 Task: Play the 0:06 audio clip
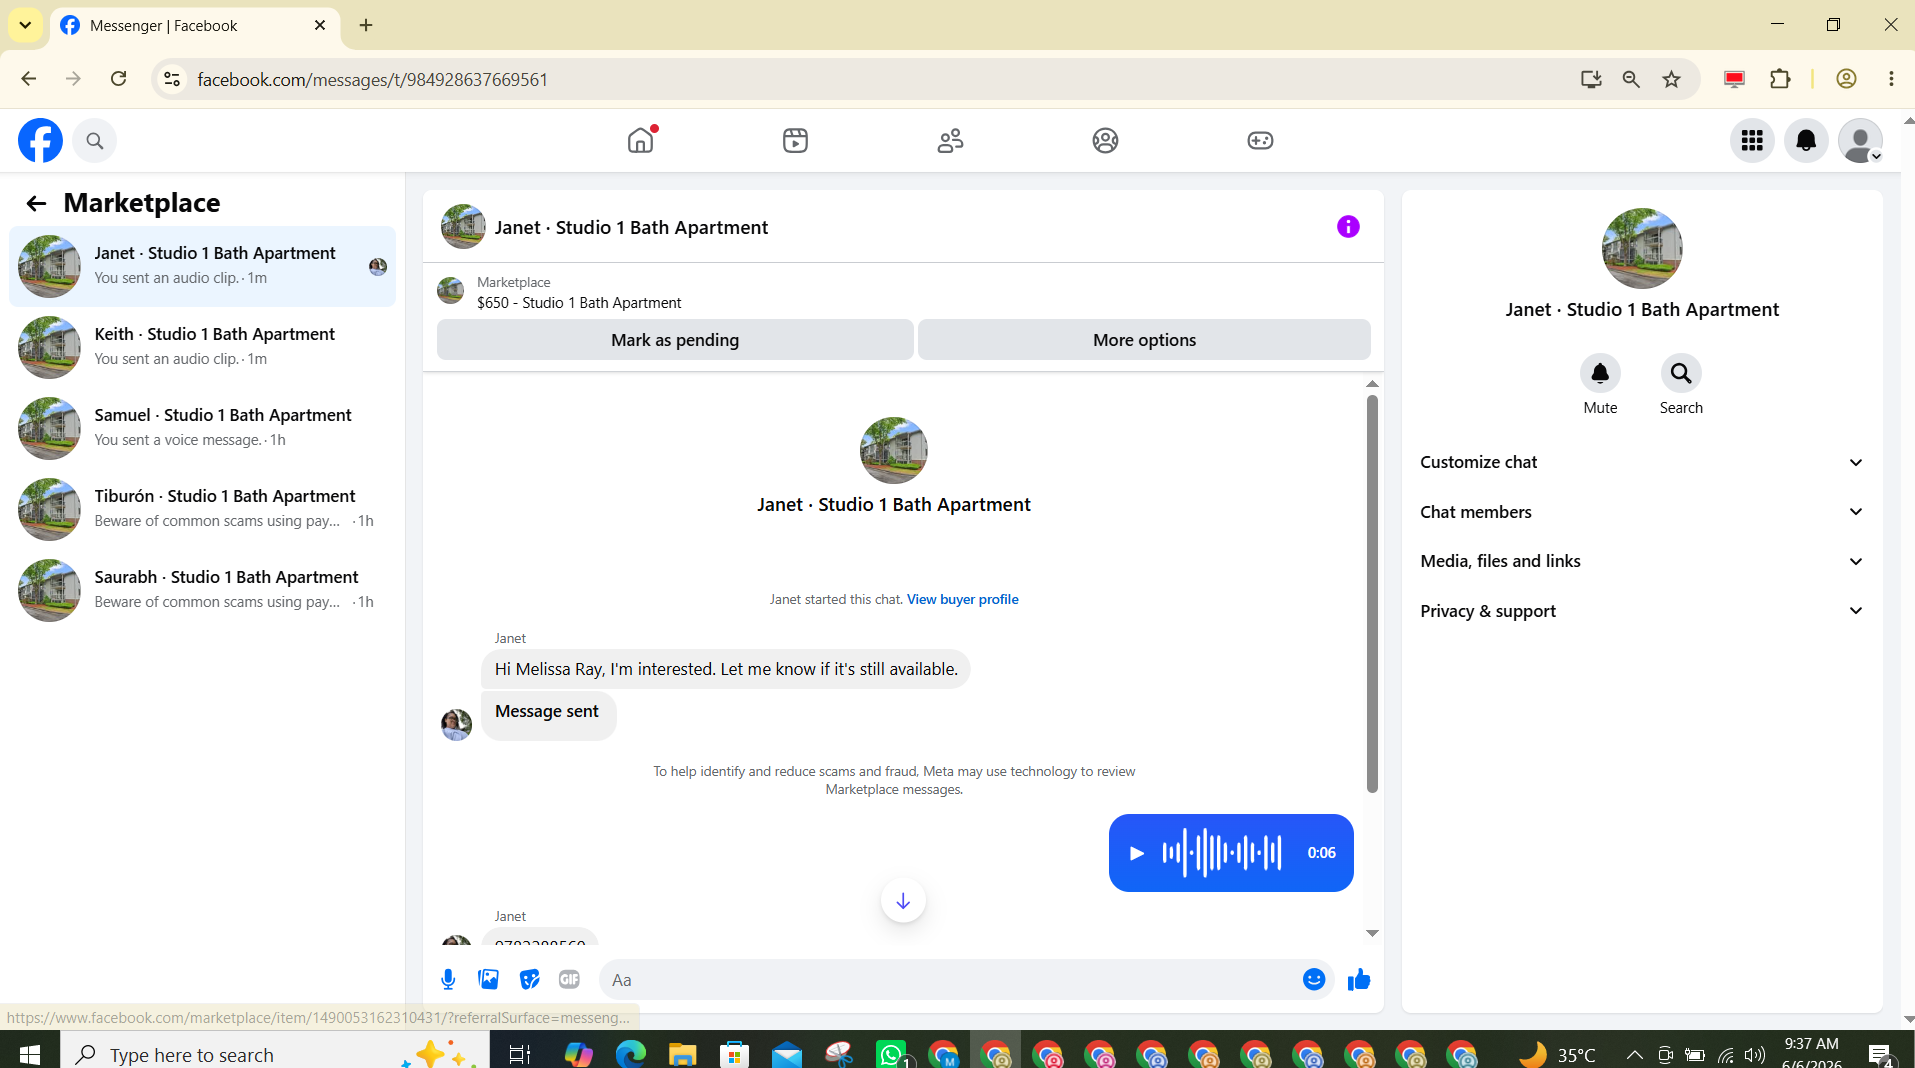[1136, 853]
